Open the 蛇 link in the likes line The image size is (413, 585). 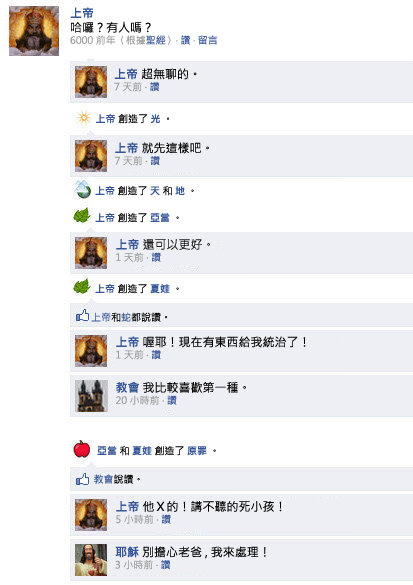(x=126, y=317)
